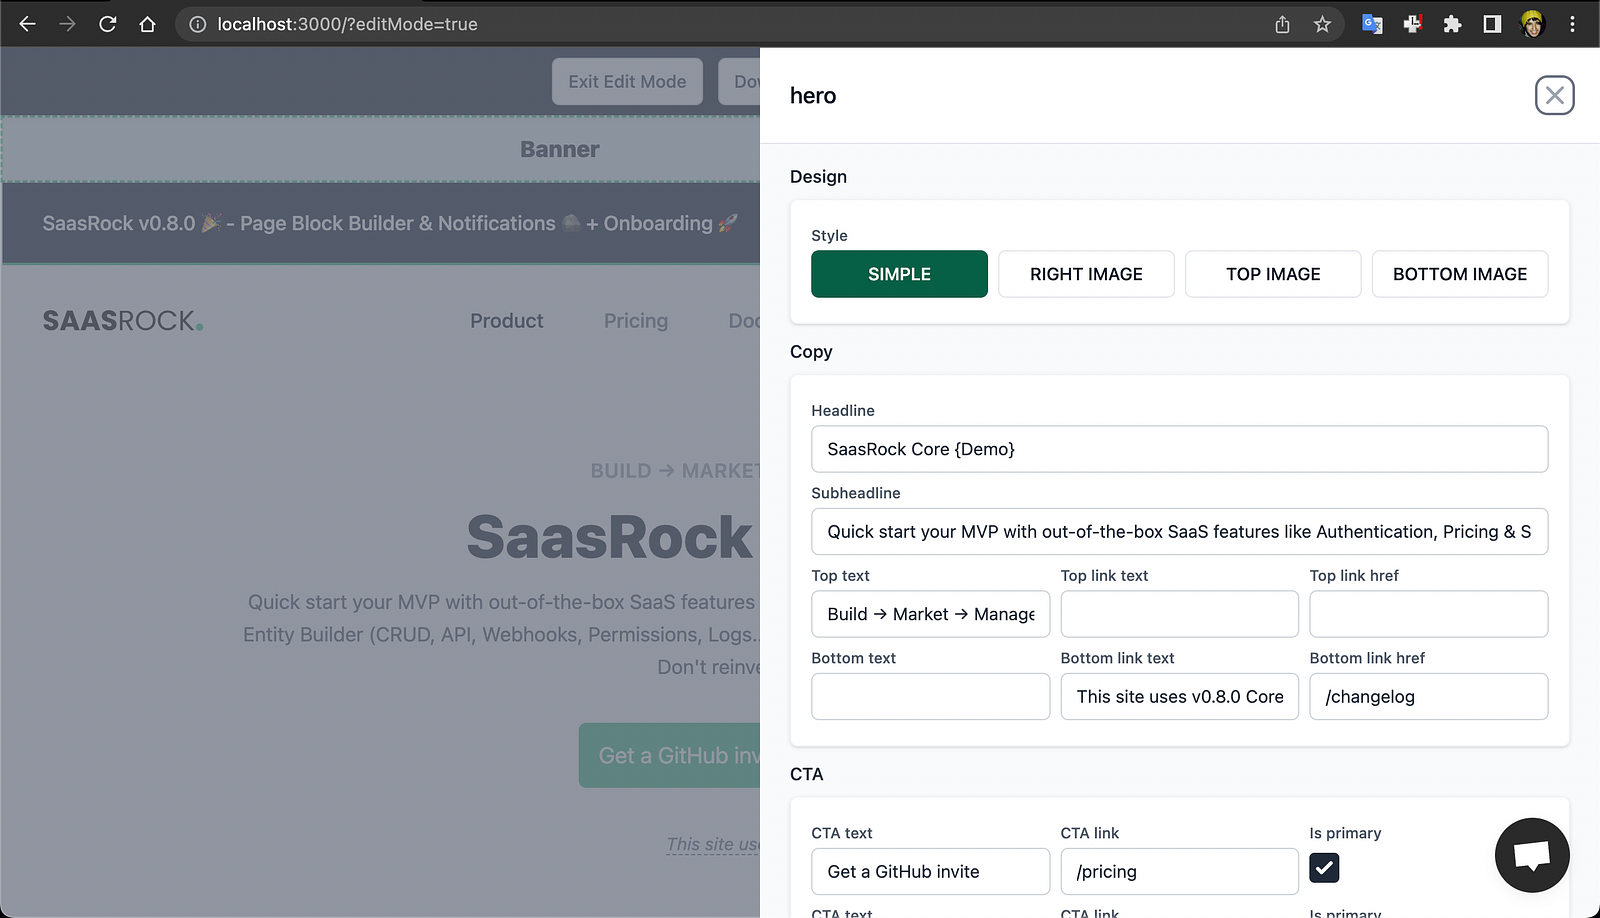Go to the browser home page

(x=148, y=24)
